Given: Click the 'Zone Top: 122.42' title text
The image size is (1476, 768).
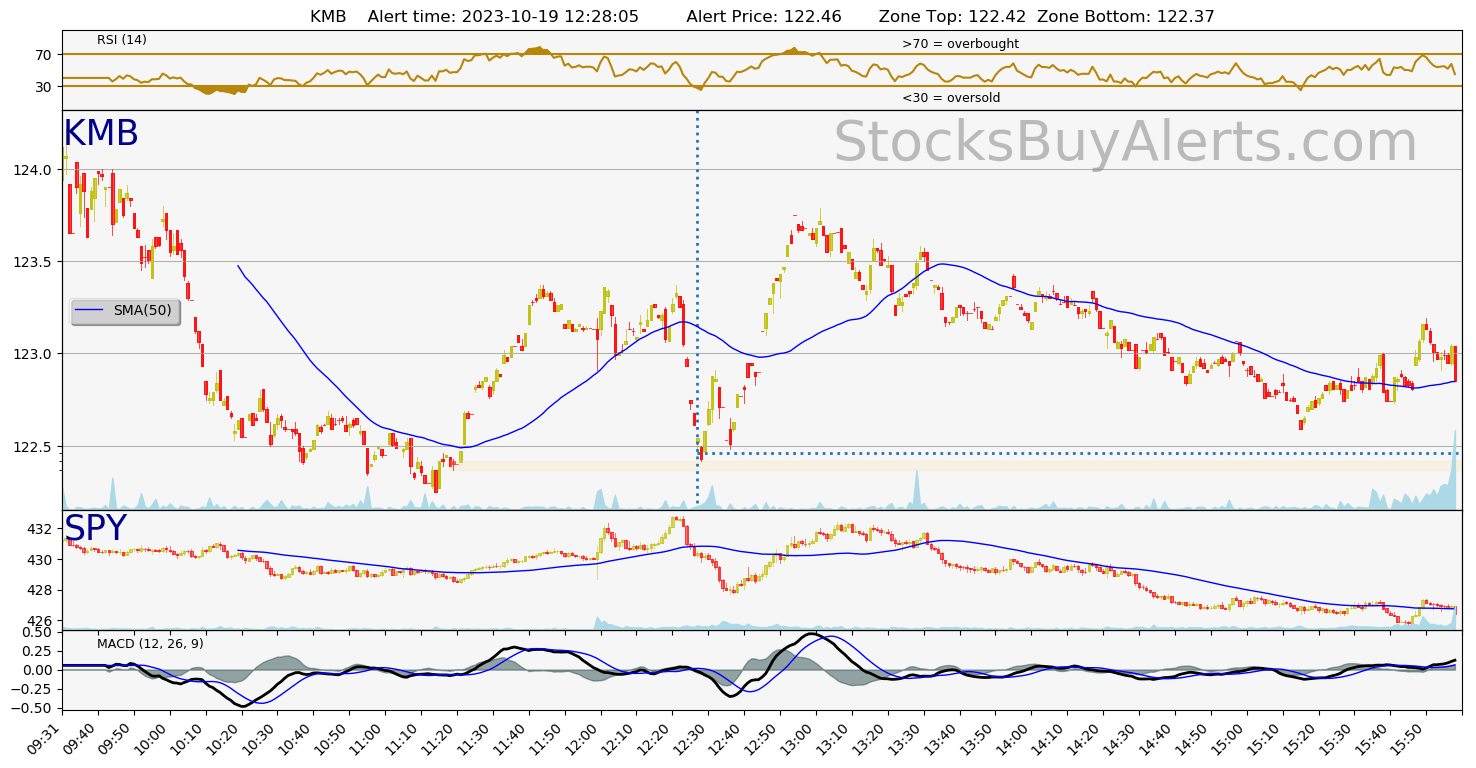Looking at the screenshot, I should tap(953, 17).
